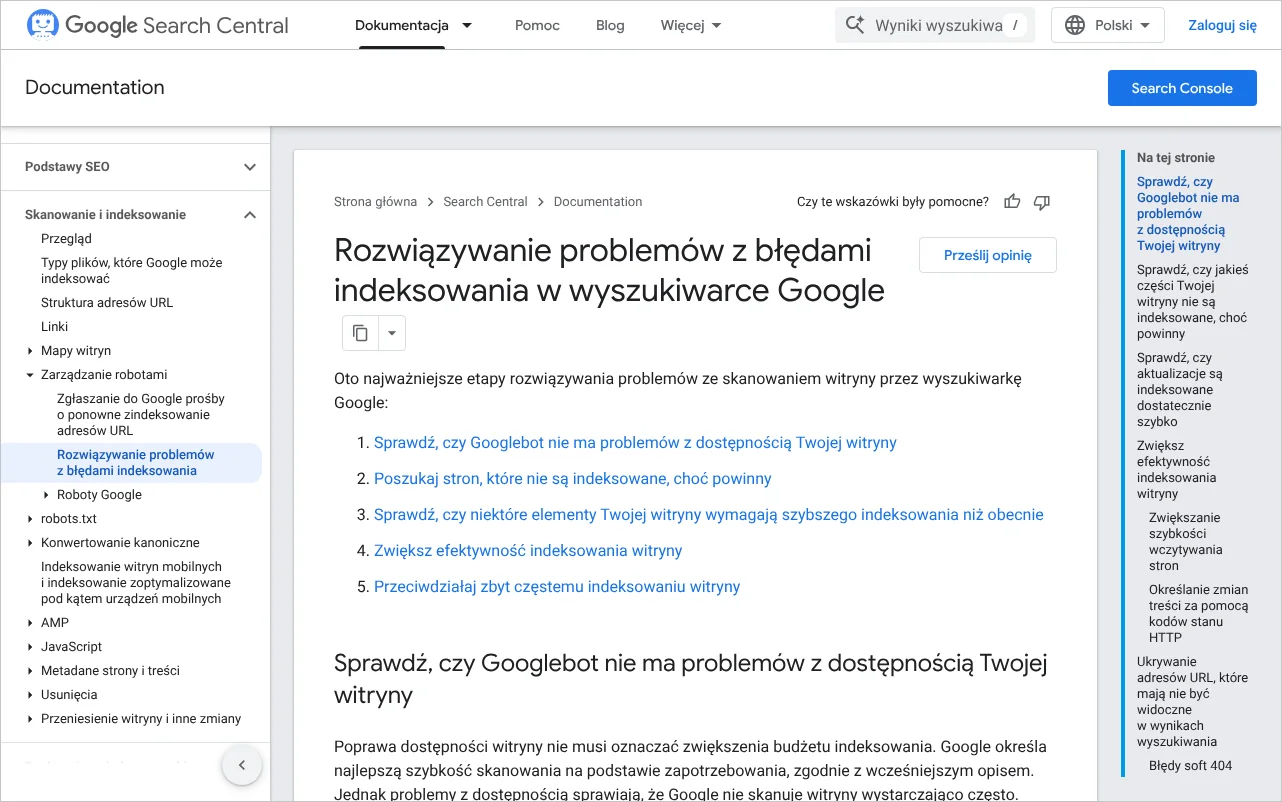
Task: Open Struktura adresów URL in sidebar
Action: [107, 303]
